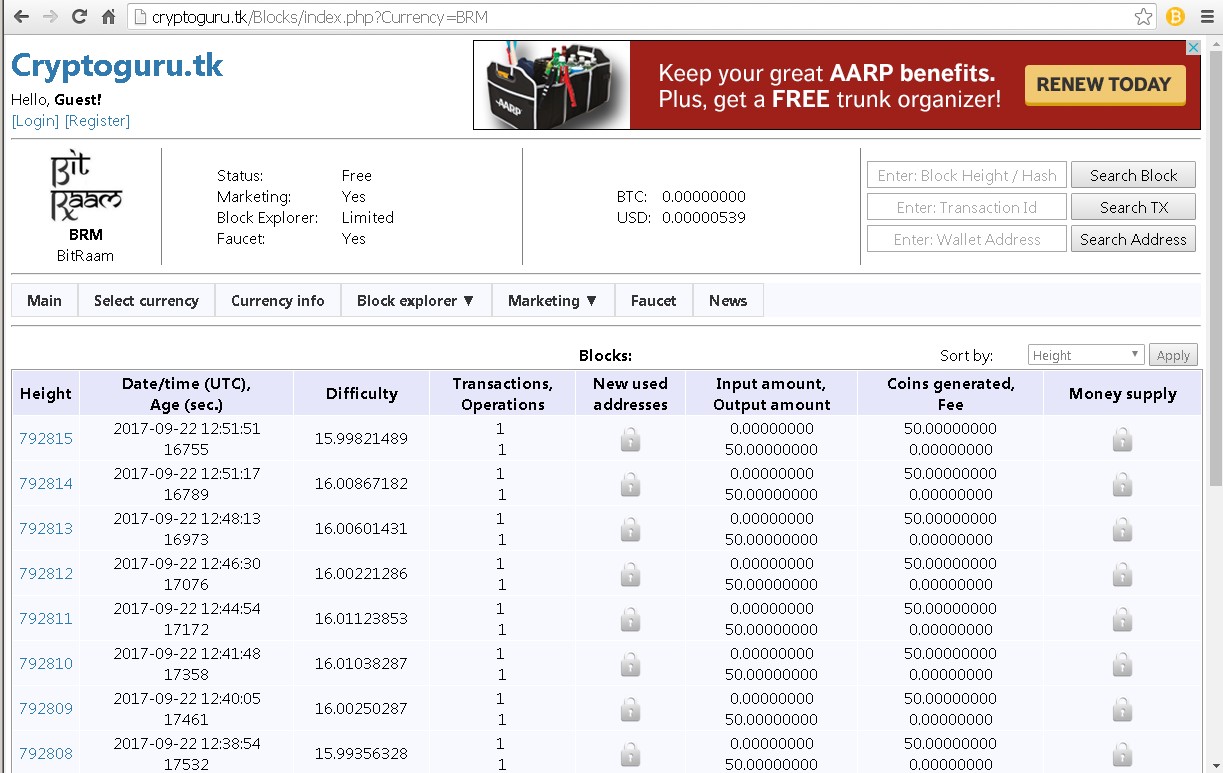Click the Search TX button
Screen dimensions: 1223x773
1133,207
